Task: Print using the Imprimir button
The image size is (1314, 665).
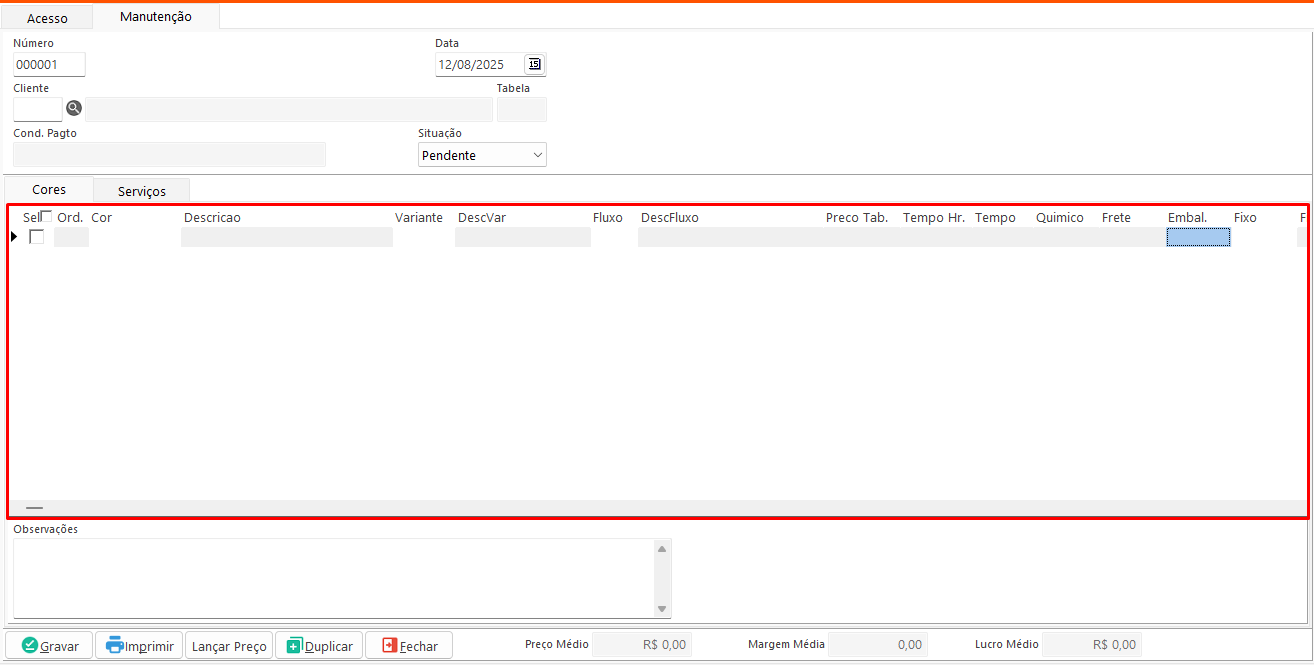Action: pos(140,646)
